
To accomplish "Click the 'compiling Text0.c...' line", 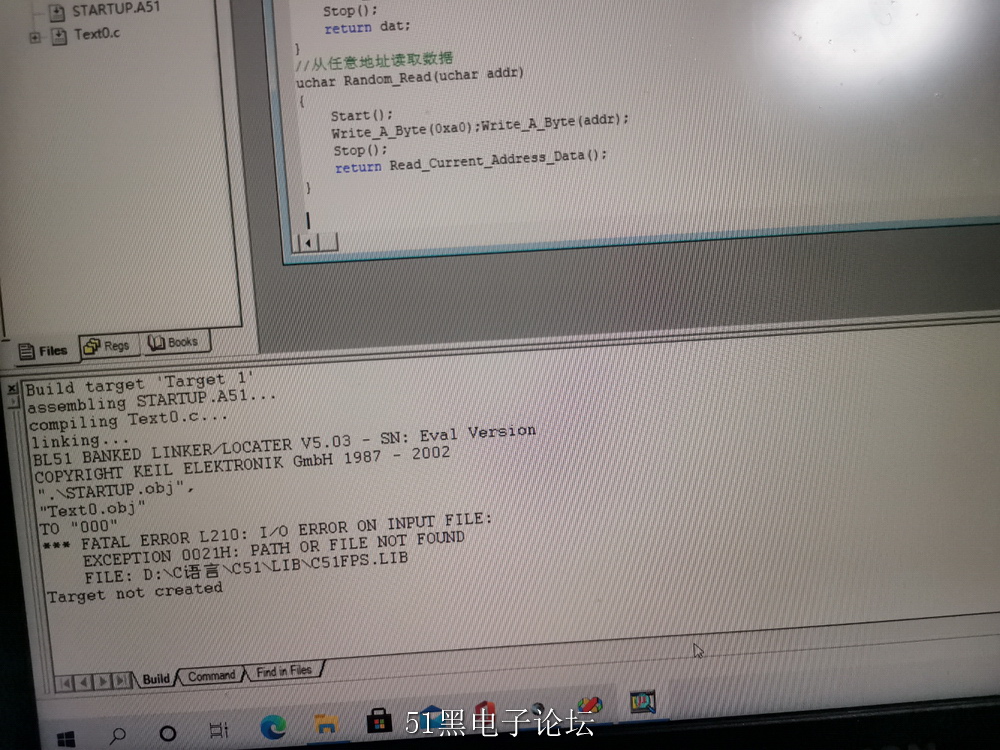I will coord(128,420).
